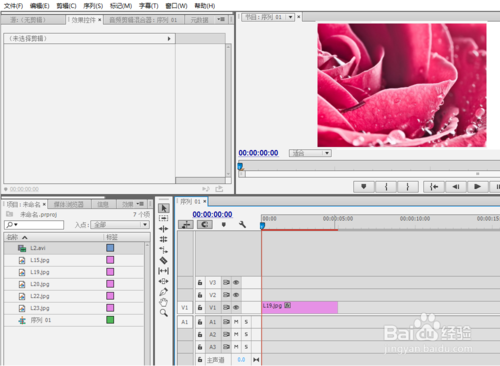Click the Play button in program monitor
The width and height of the screenshot is (500, 366).
pyautogui.click(x=477, y=187)
